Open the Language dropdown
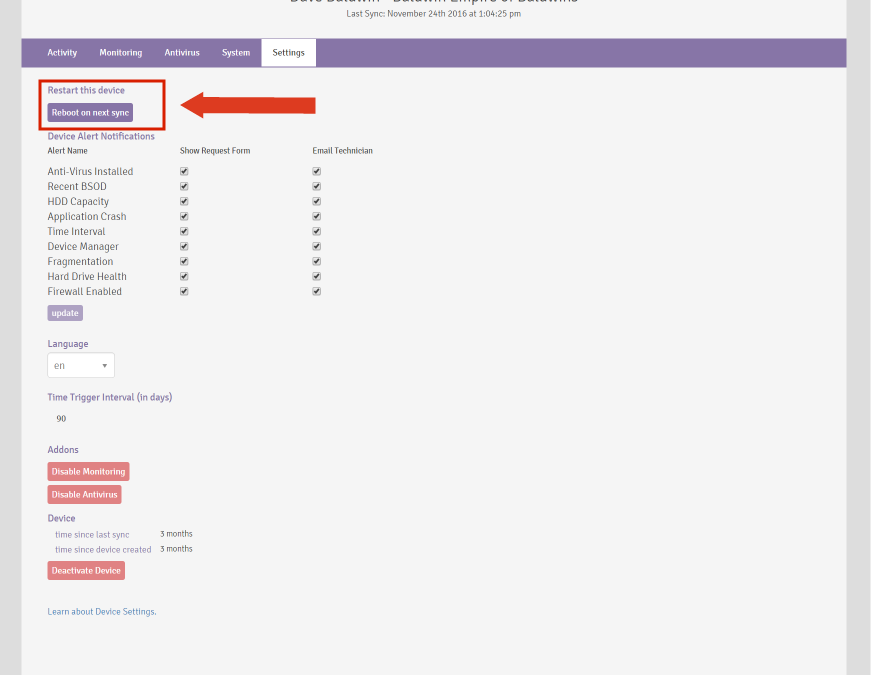Image resolution: width=871 pixels, height=675 pixels. [81, 366]
